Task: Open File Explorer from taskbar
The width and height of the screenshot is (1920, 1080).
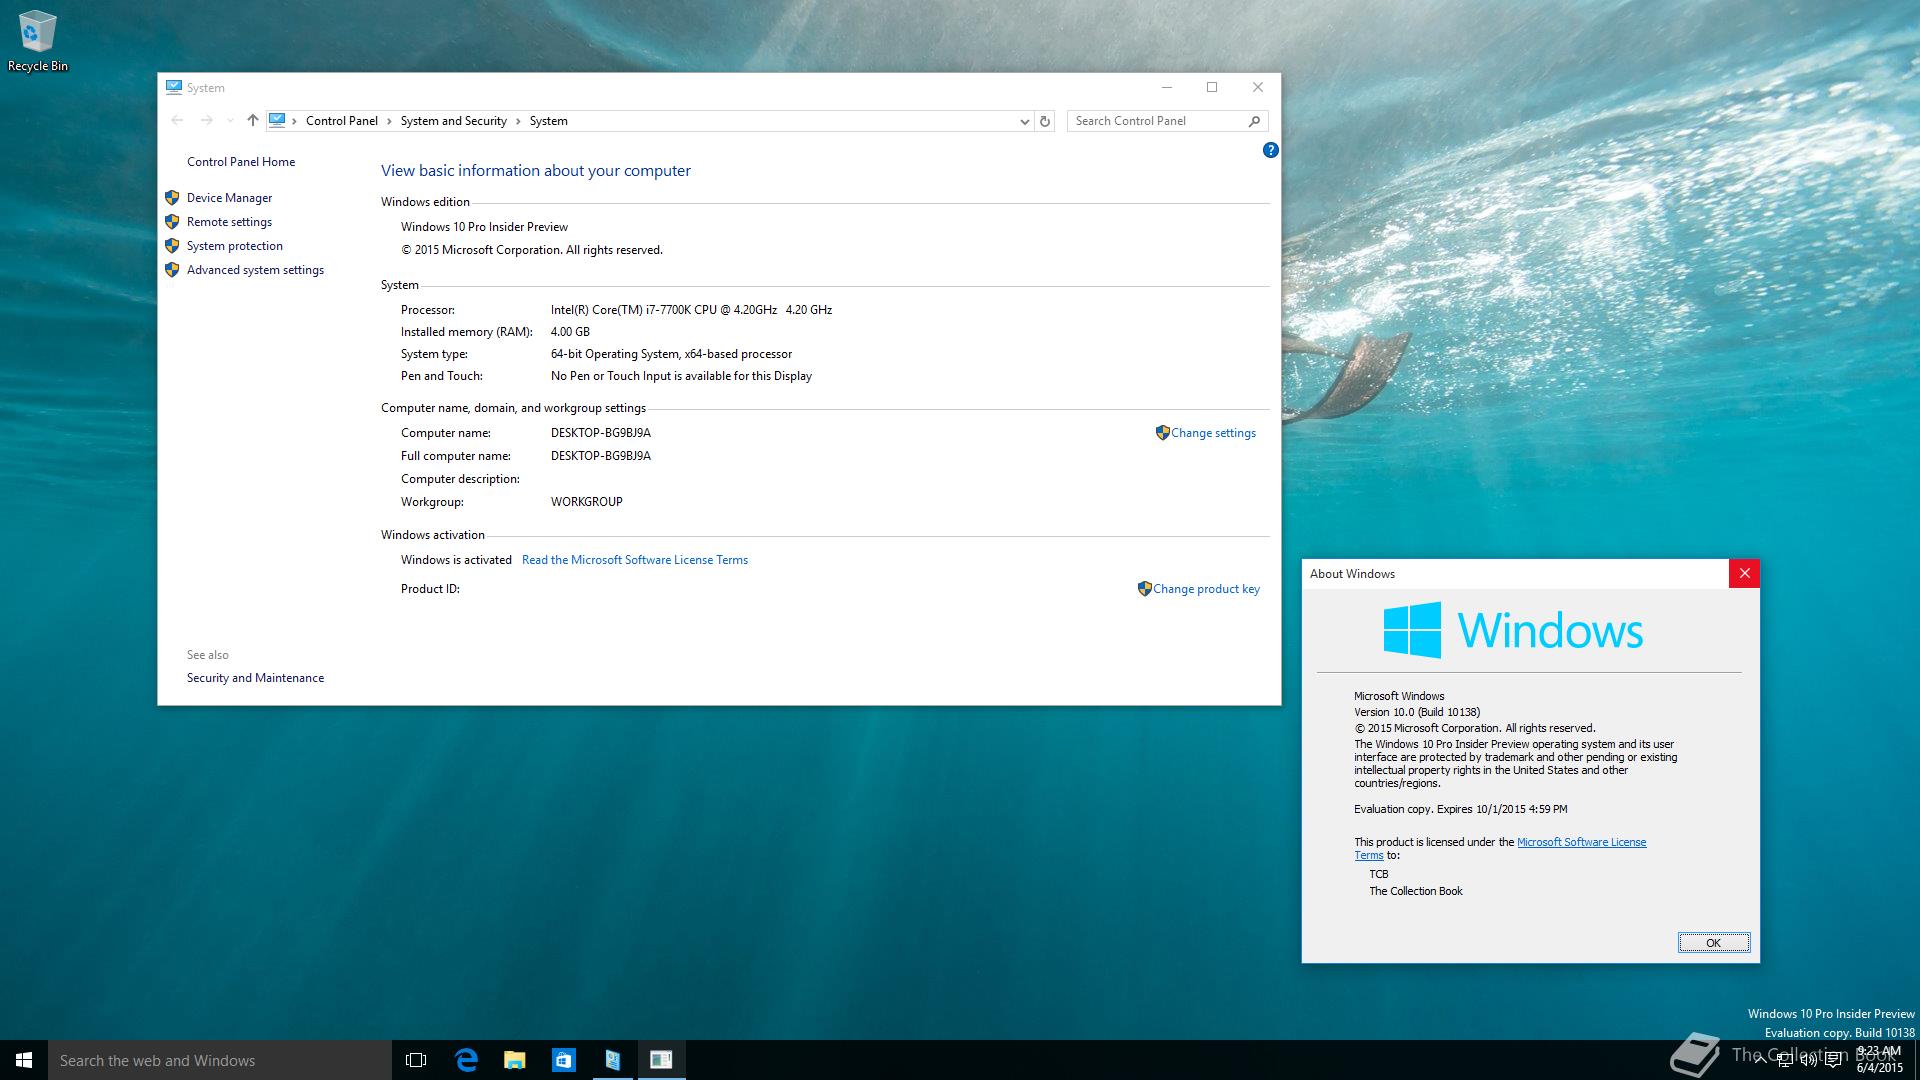Action: point(515,1060)
